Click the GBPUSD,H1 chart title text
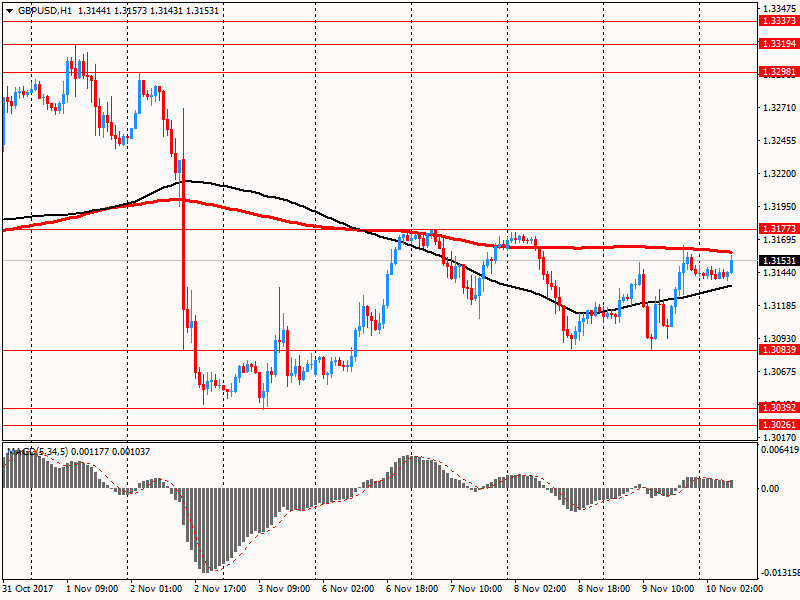The height and width of the screenshot is (600, 800). coord(45,11)
